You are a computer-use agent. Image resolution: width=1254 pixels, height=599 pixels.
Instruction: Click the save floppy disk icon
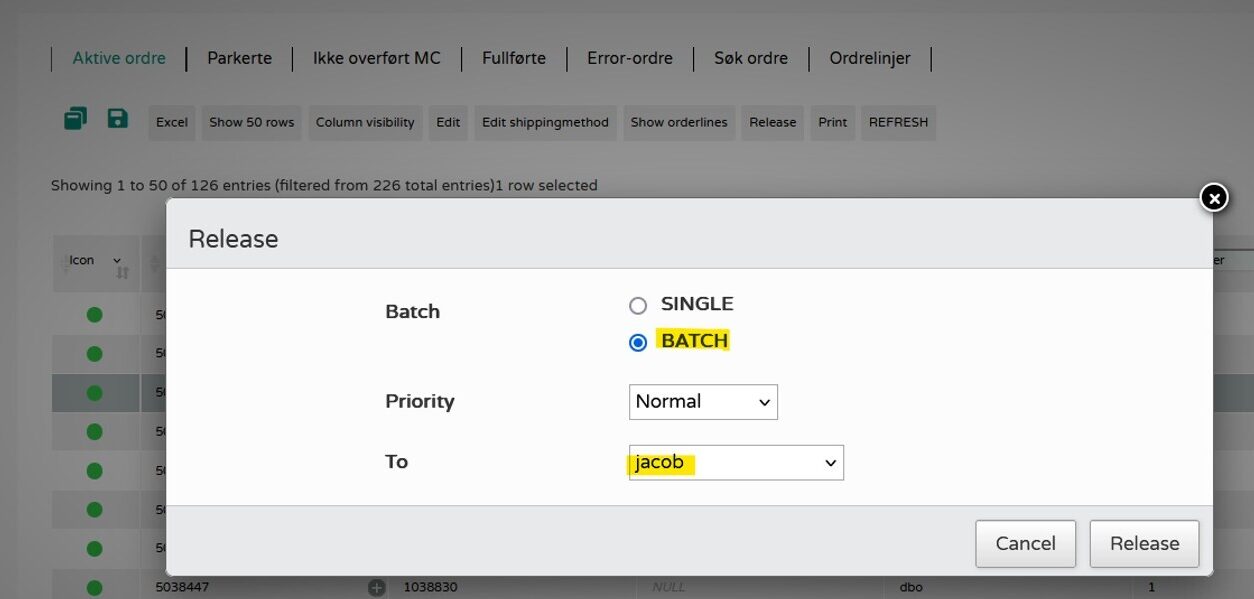tap(118, 119)
